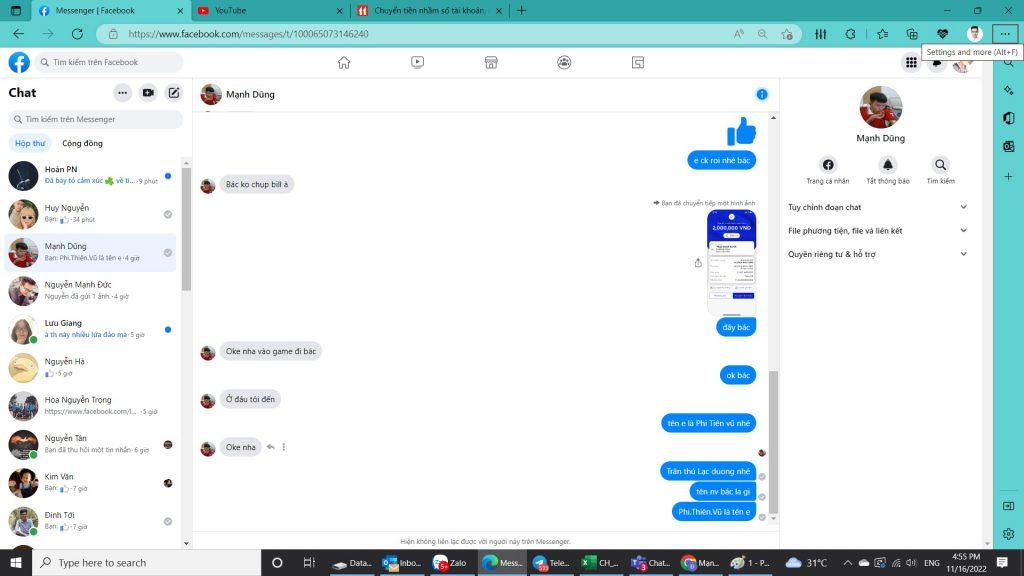Click the Tìm kiếm trên Facebook search box
1024x576 pixels.
[109, 62]
